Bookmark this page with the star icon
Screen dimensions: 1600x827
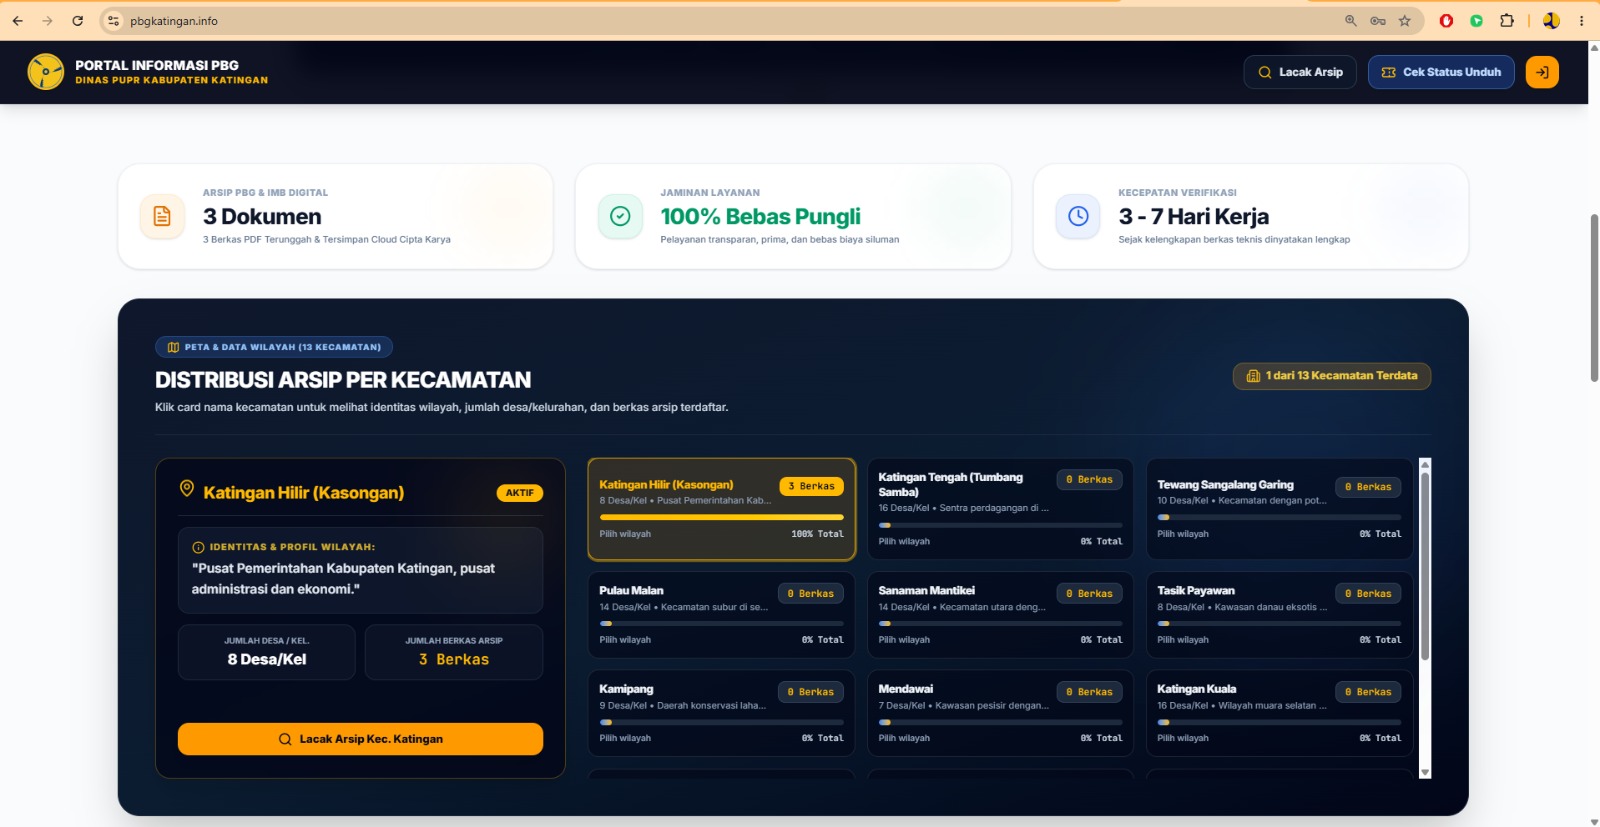1405,20
